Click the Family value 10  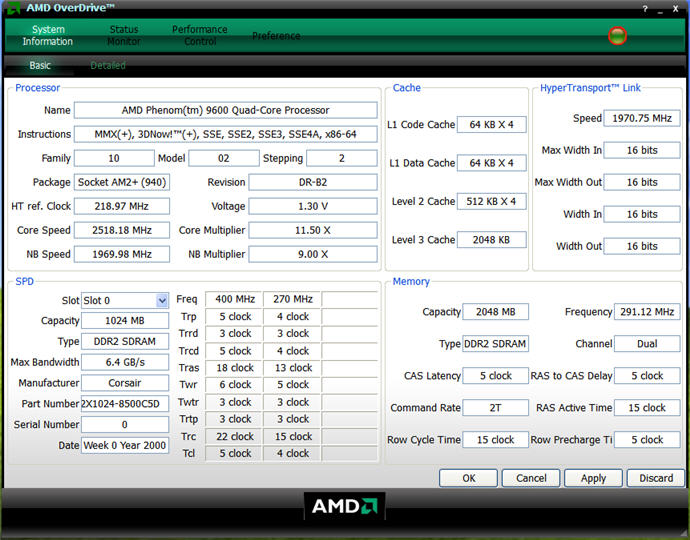point(114,158)
